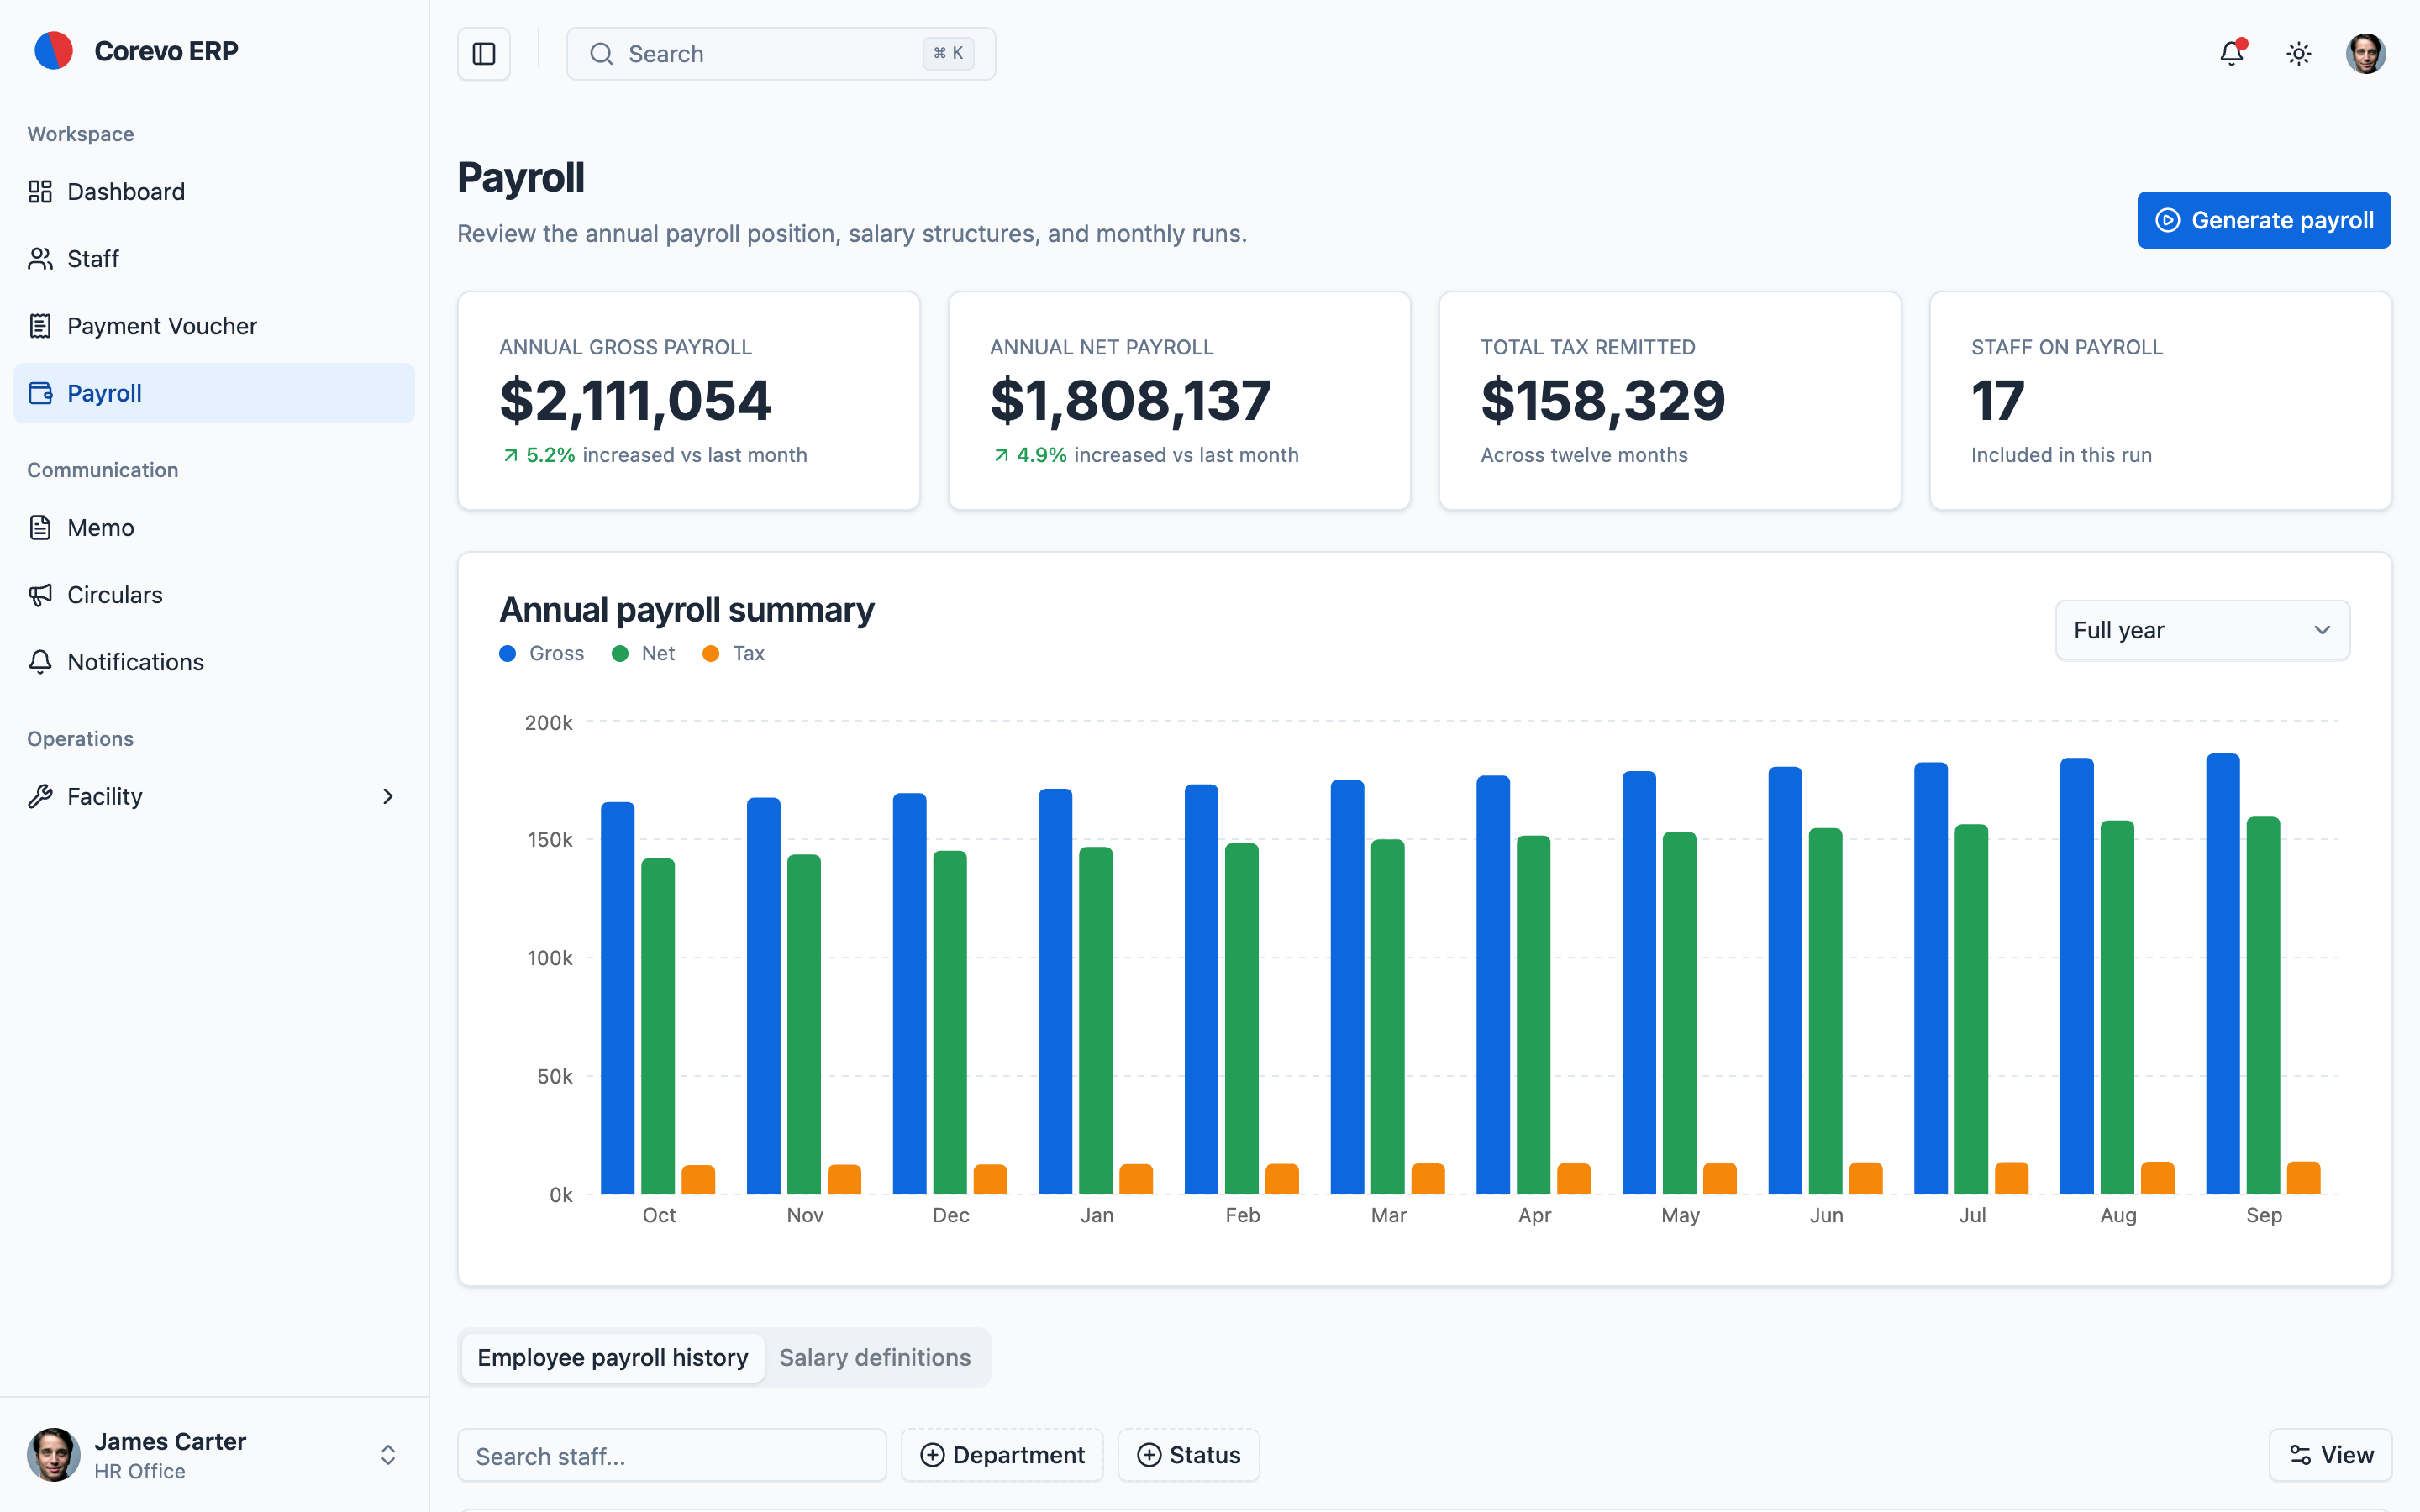Click the Payroll wallet icon
Screen dimensions: 2420x1512
(x=40, y=393)
